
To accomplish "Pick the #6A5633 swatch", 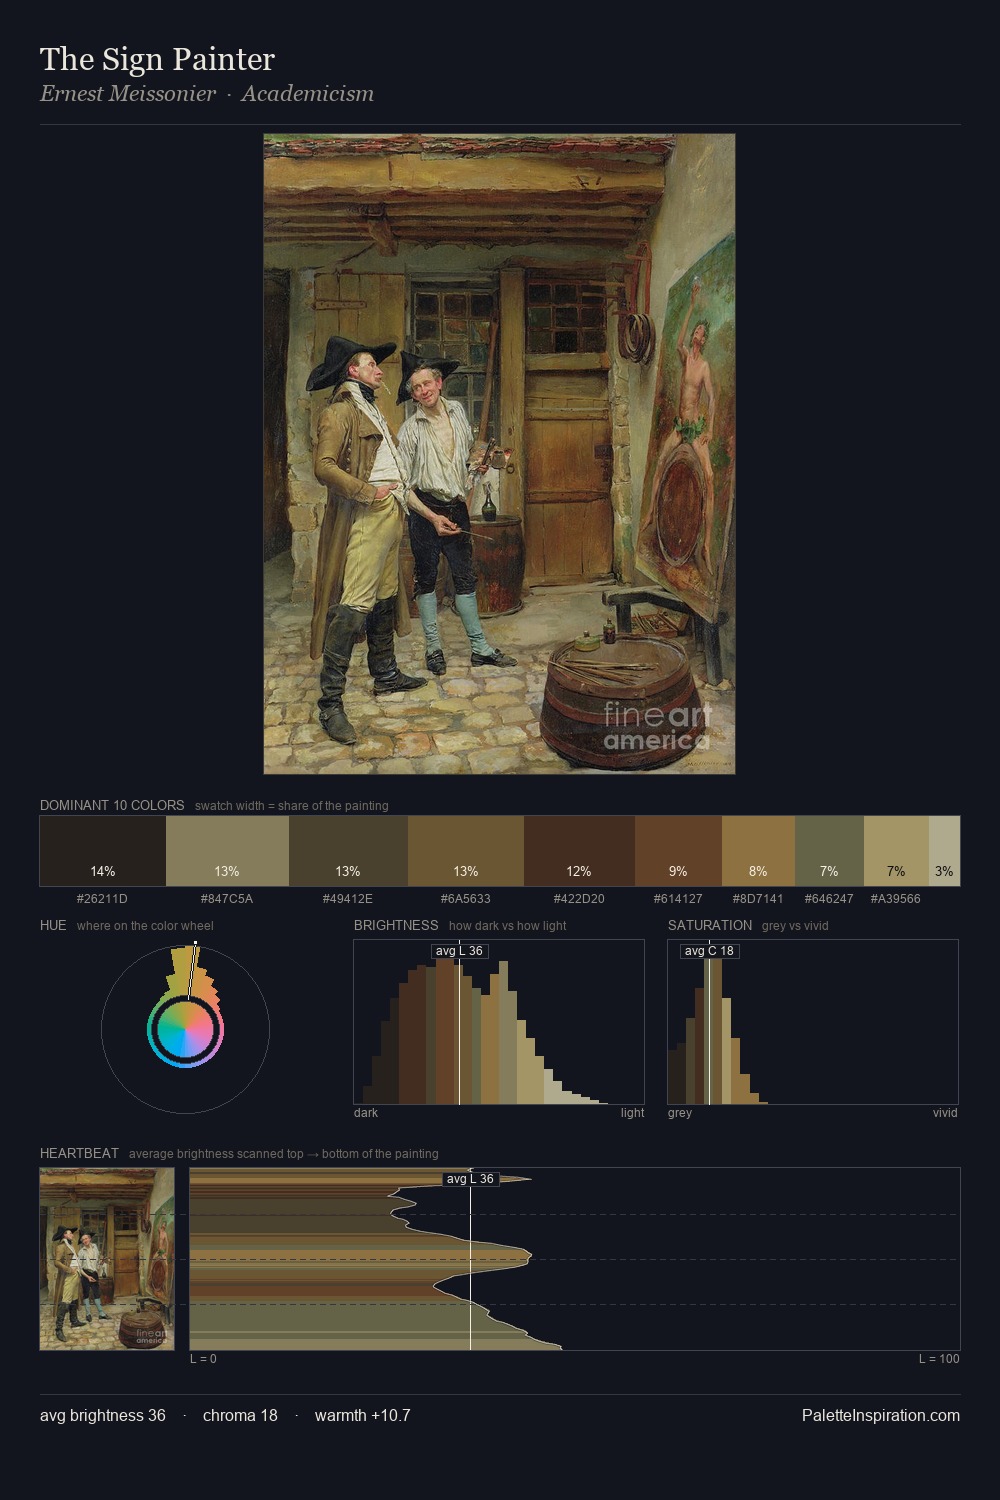I will tap(466, 851).
